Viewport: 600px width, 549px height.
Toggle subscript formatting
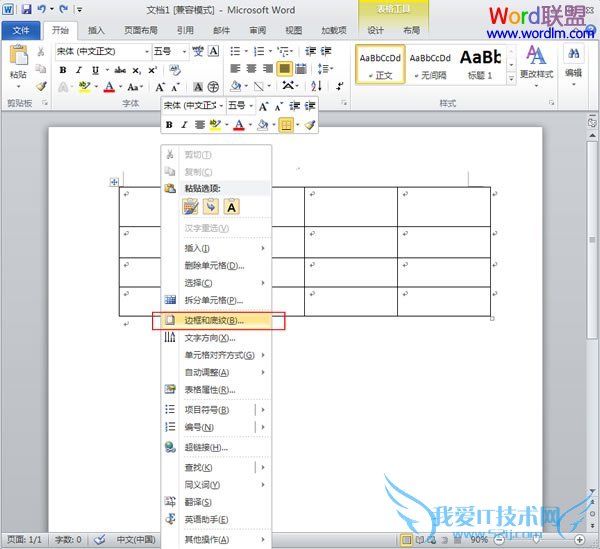(x=137, y=70)
